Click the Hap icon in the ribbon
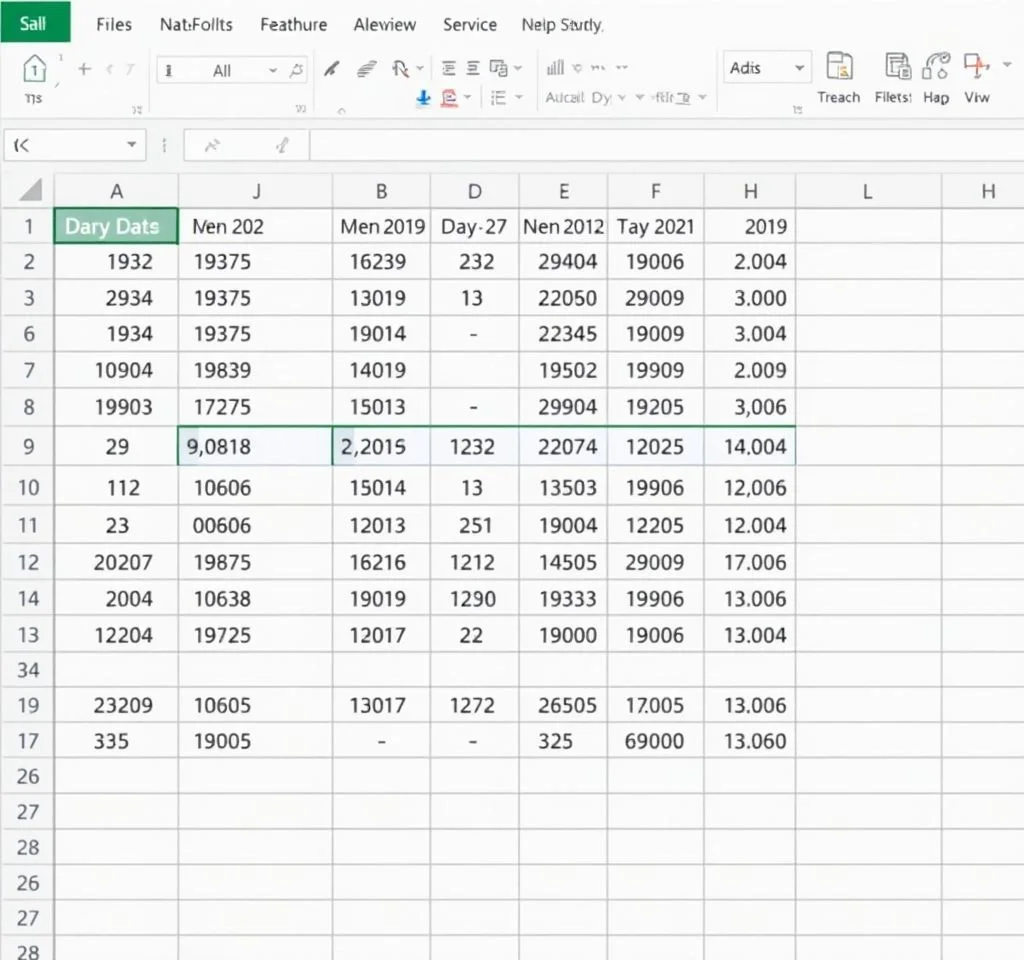Viewport: 1024px width, 960px height. (936, 68)
